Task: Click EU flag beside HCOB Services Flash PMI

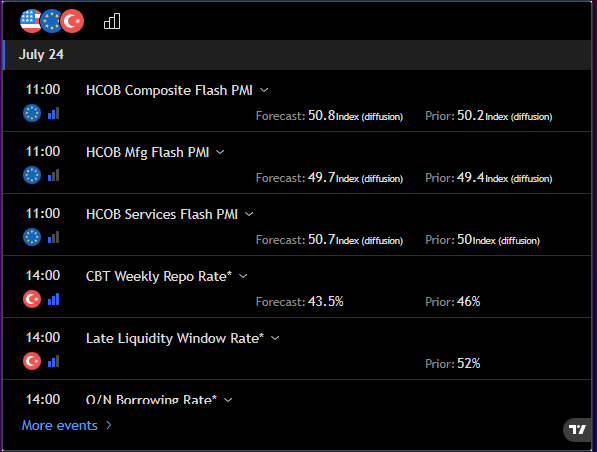Action: point(32,237)
